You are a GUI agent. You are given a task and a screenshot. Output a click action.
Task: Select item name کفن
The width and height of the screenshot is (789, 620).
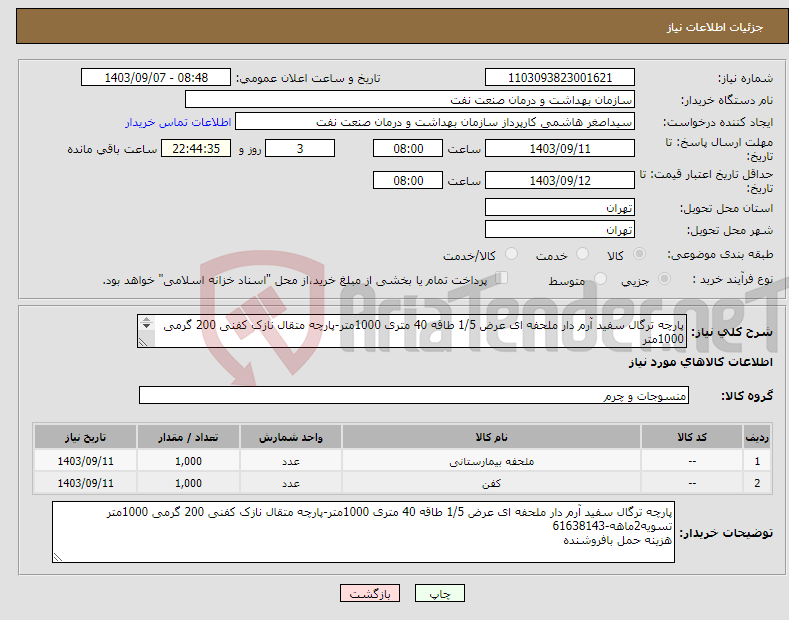491,483
